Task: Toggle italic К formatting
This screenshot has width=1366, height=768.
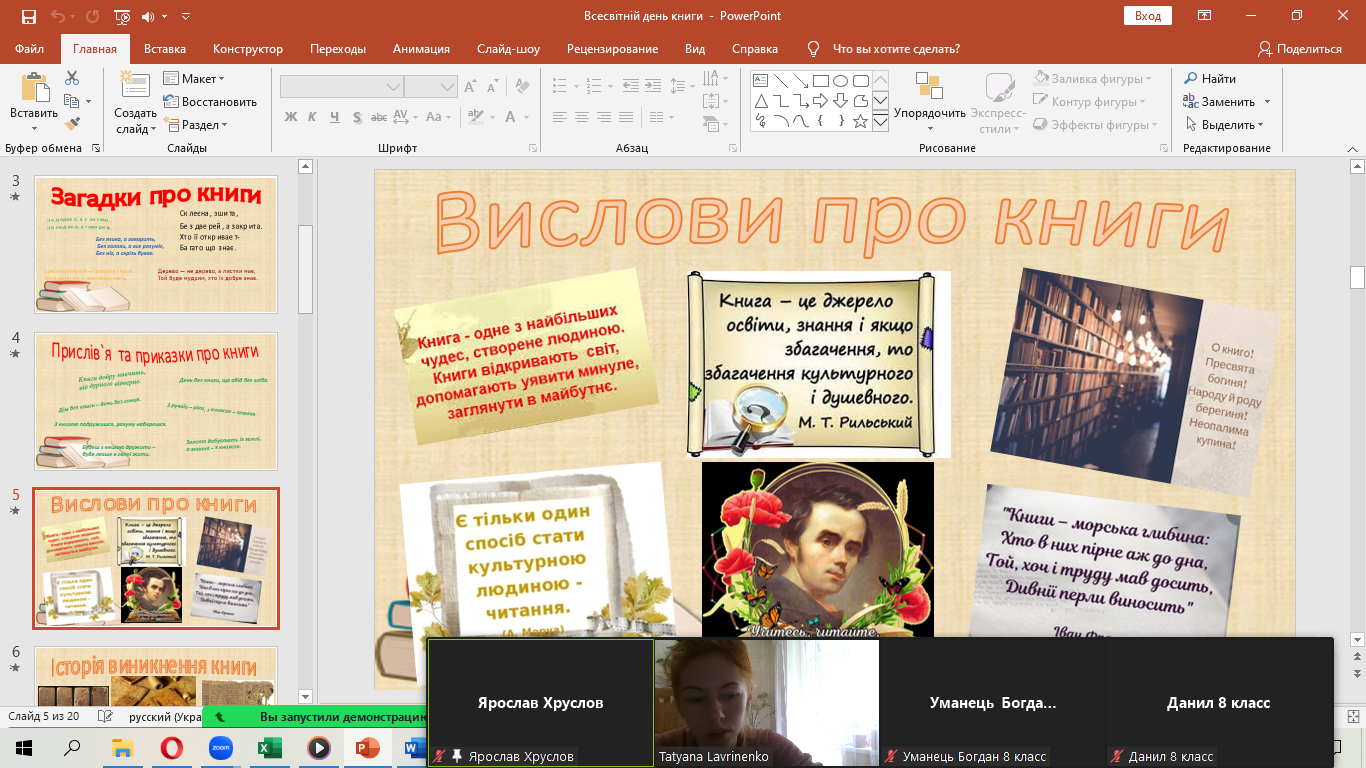Action: [313, 117]
